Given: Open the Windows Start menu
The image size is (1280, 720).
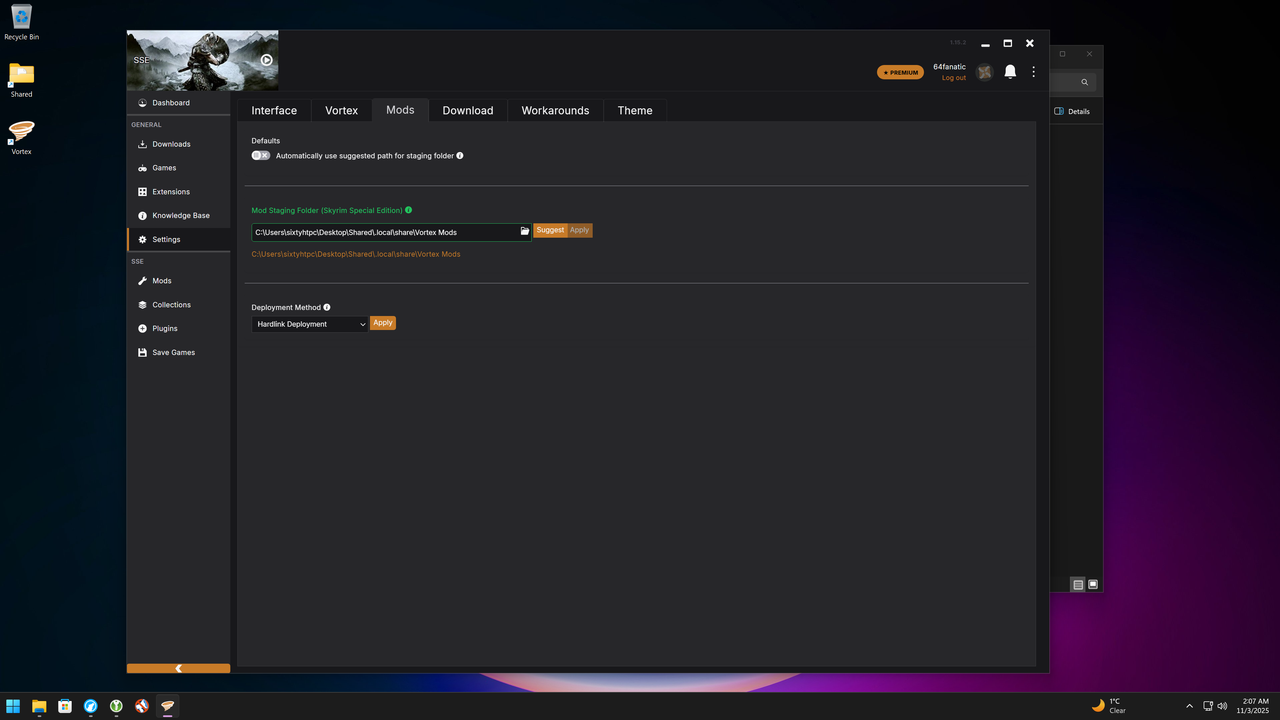Looking at the screenshot, I should [13, 706].
